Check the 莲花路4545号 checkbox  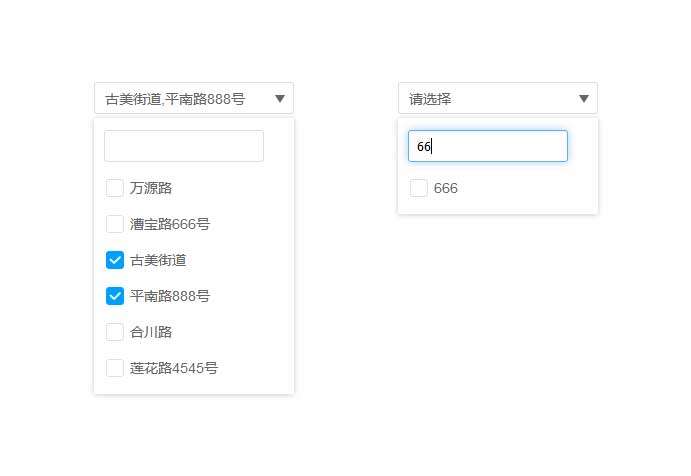point(115,368)
